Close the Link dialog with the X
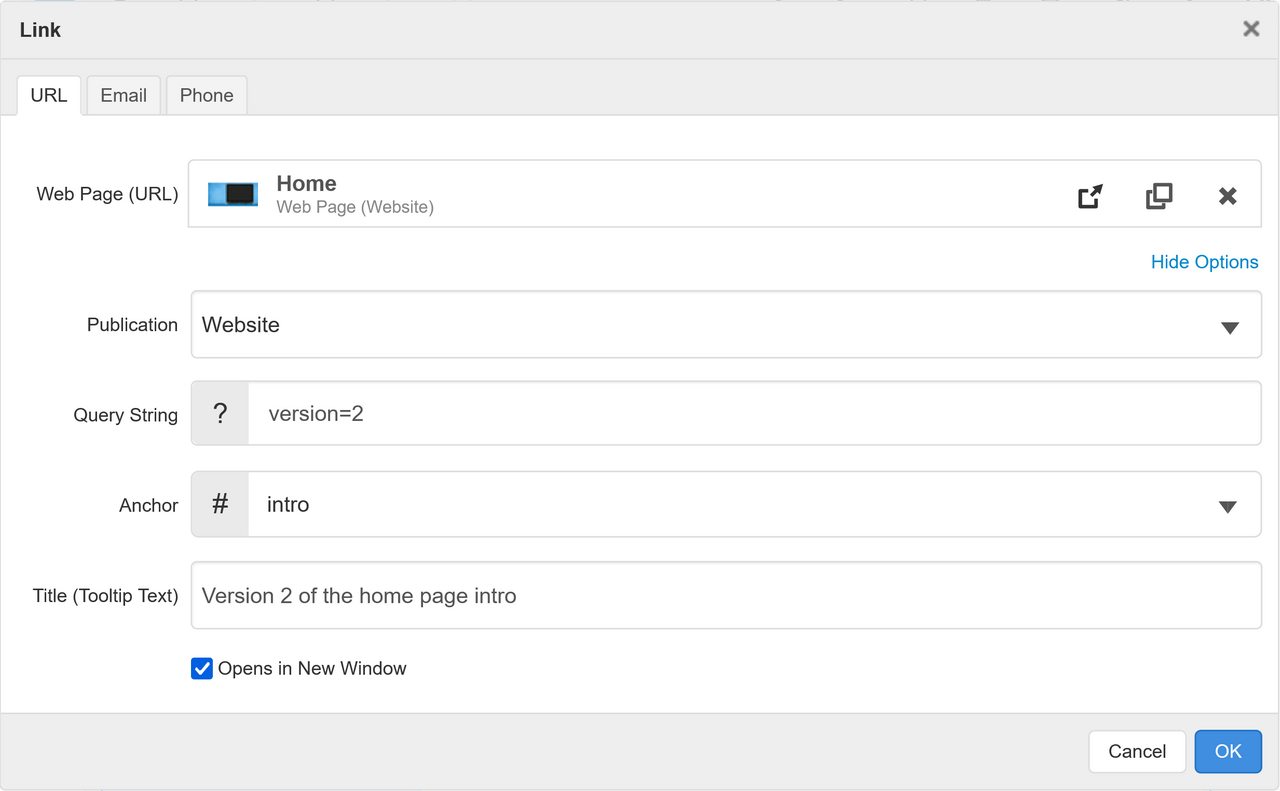The width and height of the screenshot is (1280, 791). 1251,29
